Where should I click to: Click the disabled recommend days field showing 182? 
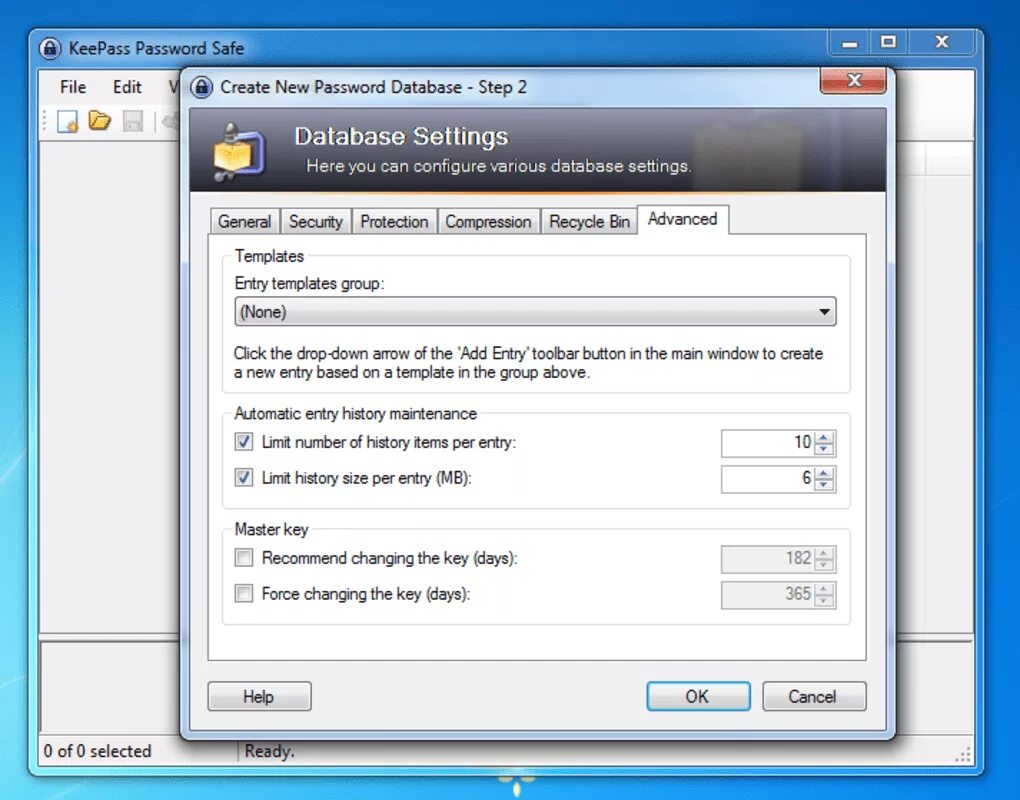pyautogui.click(x=768, y=559)
